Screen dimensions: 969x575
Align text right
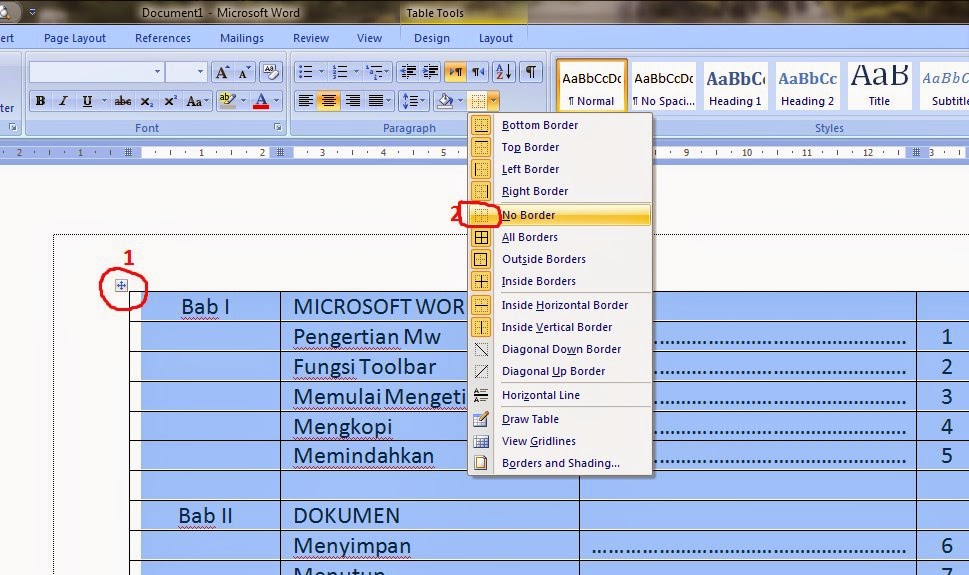click(352, 101)
